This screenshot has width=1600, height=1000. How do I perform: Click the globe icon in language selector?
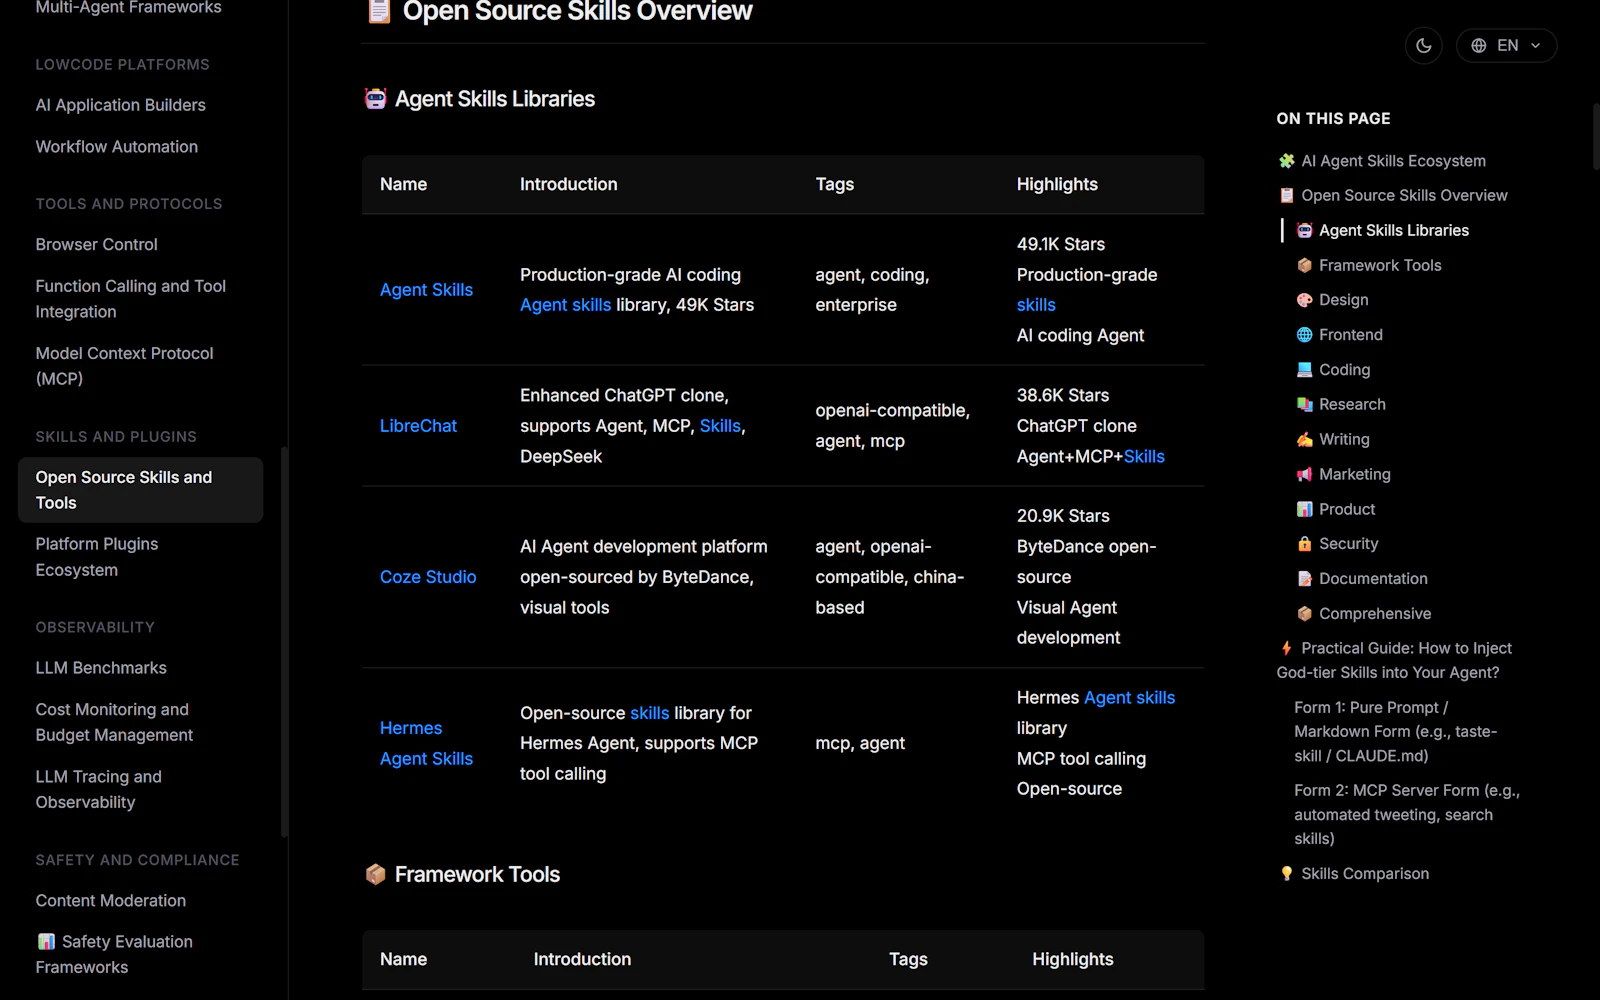[x=1479, y=46]
